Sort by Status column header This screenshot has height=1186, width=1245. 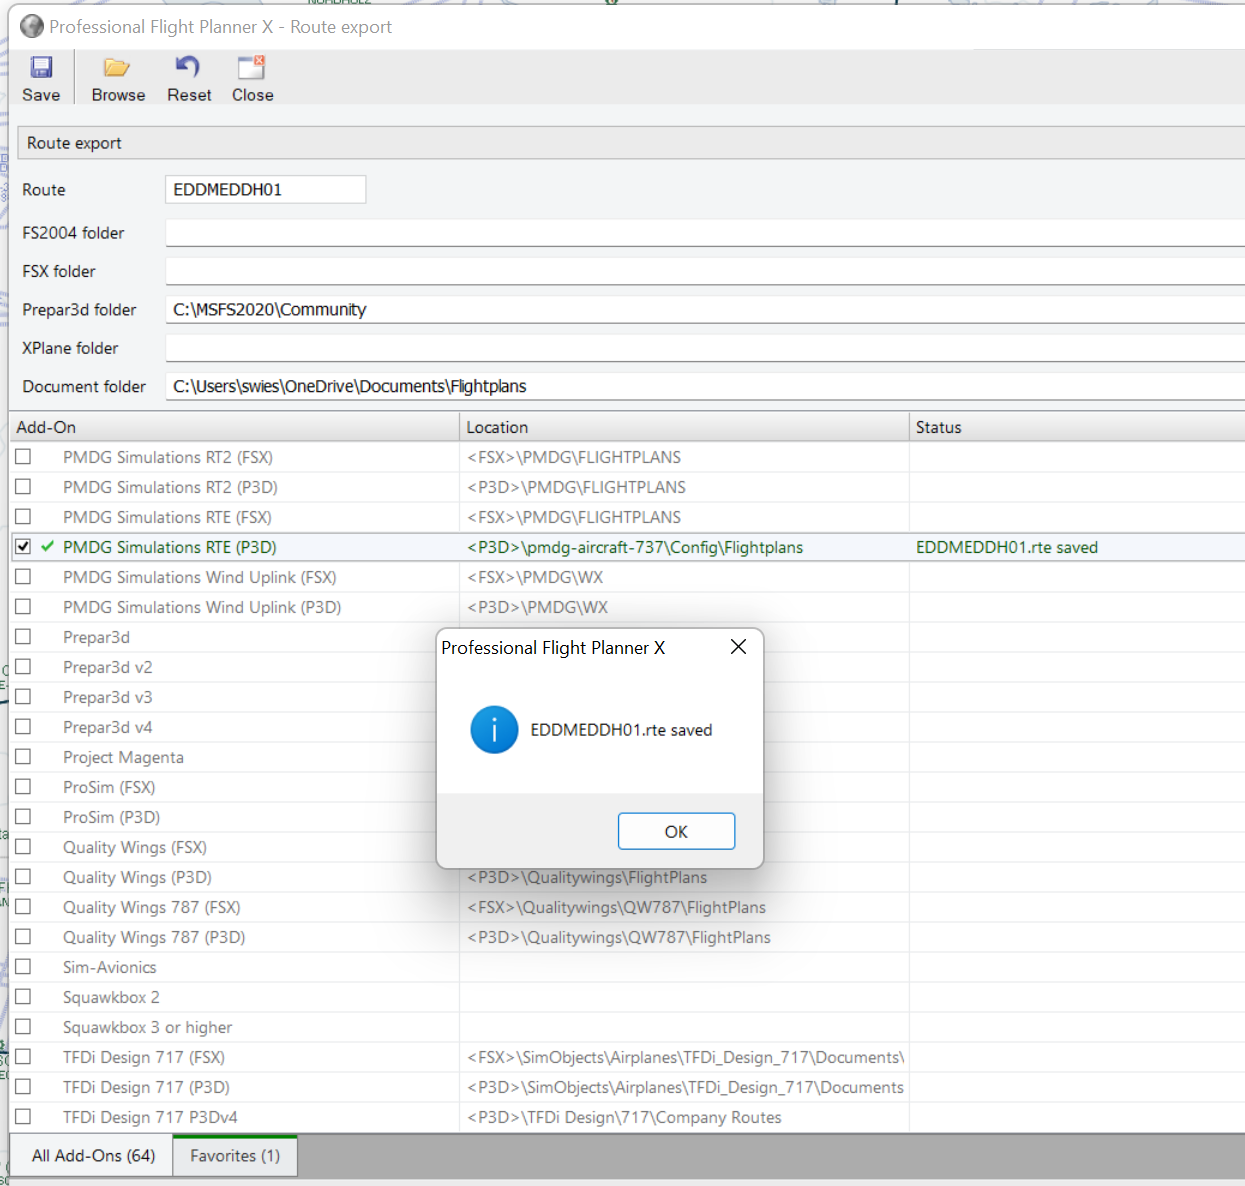(x=1077, y=427)
